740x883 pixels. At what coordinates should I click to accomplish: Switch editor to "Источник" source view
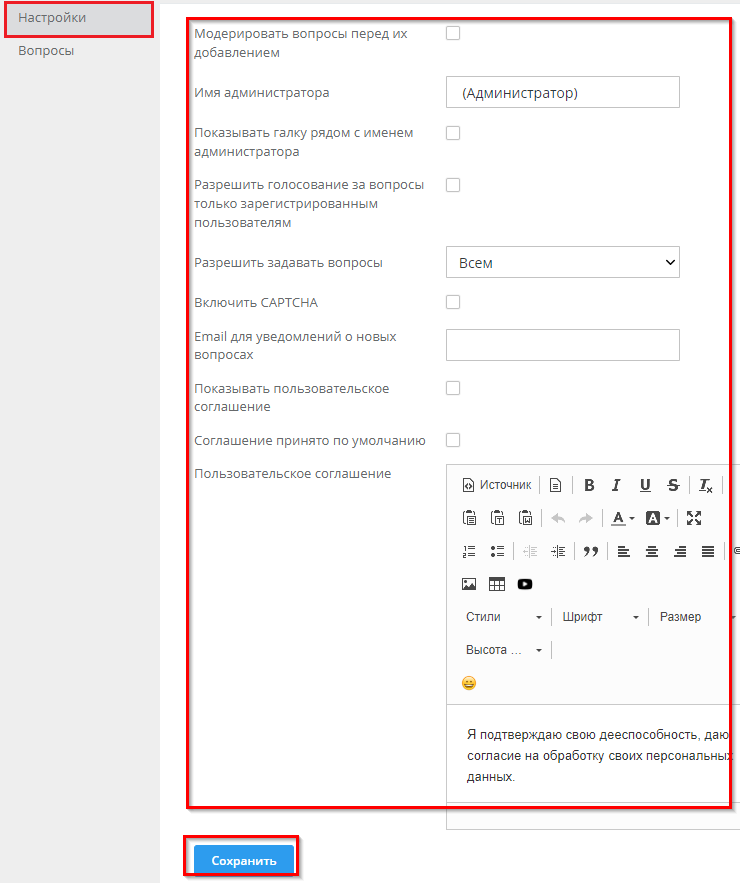click(x=496, y=485)
